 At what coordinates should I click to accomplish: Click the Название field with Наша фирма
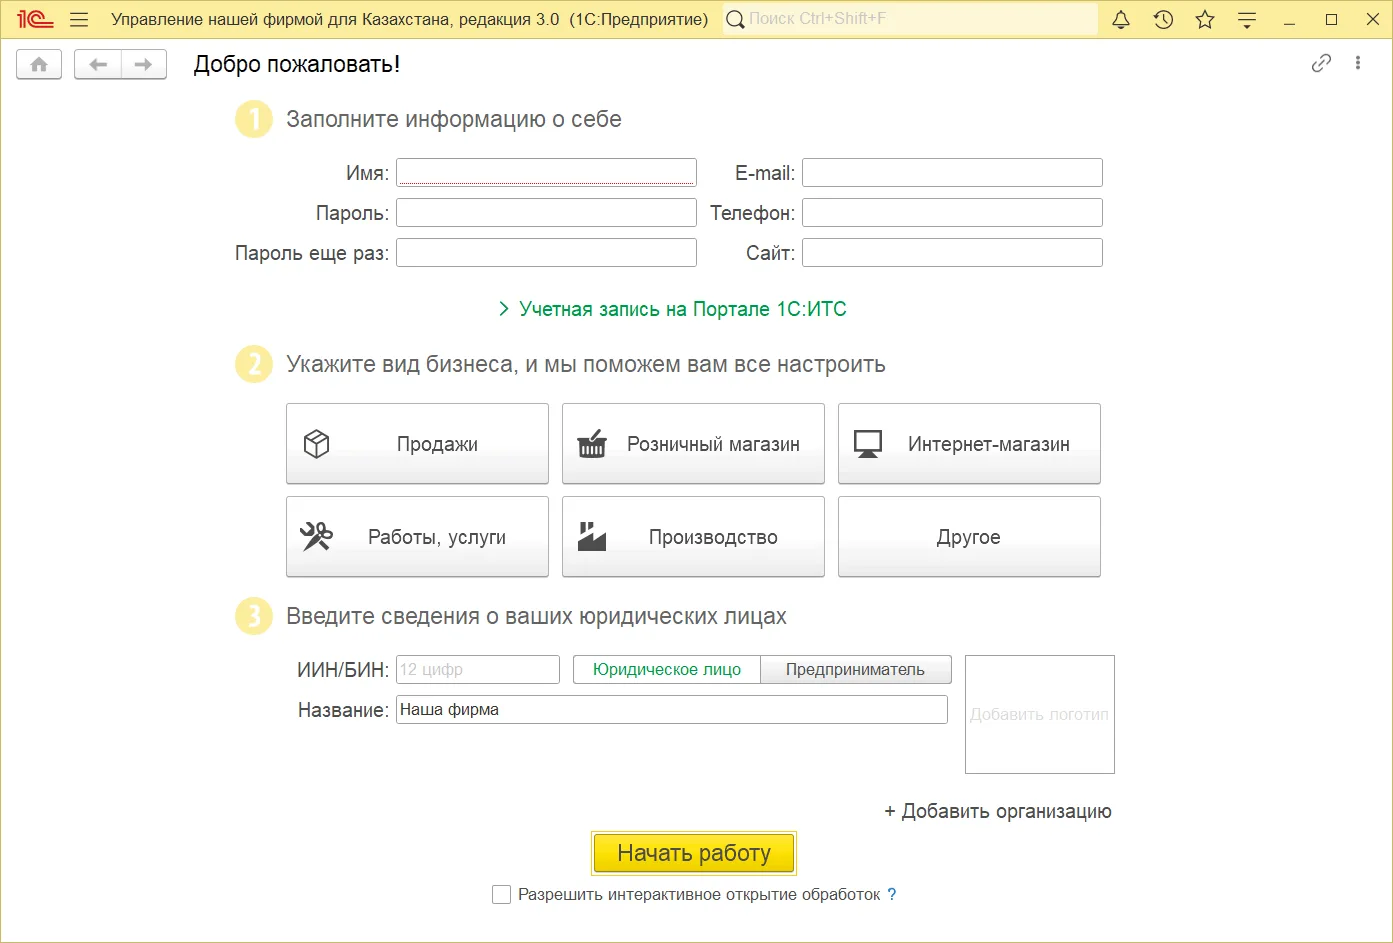coord(672,710)
